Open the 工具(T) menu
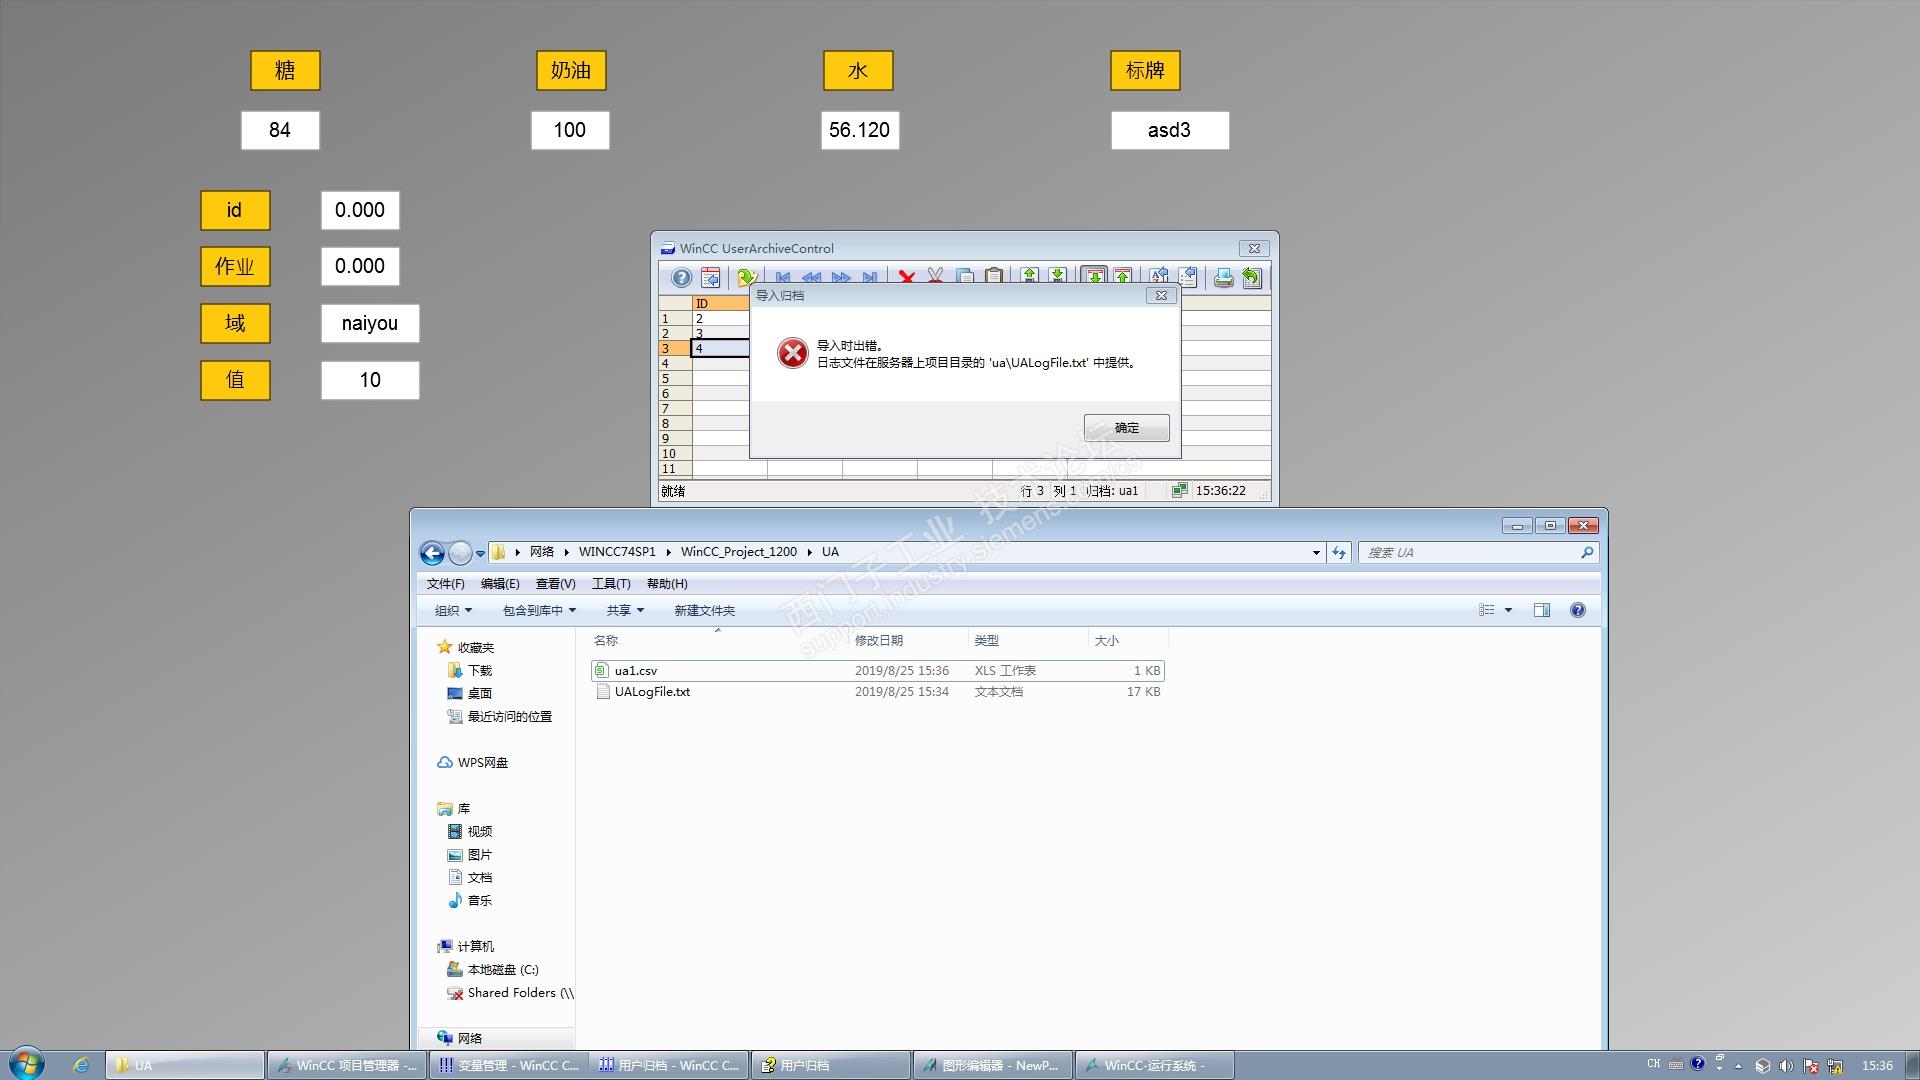This screenshot has width=1920, height=1080. click(610, 584)
